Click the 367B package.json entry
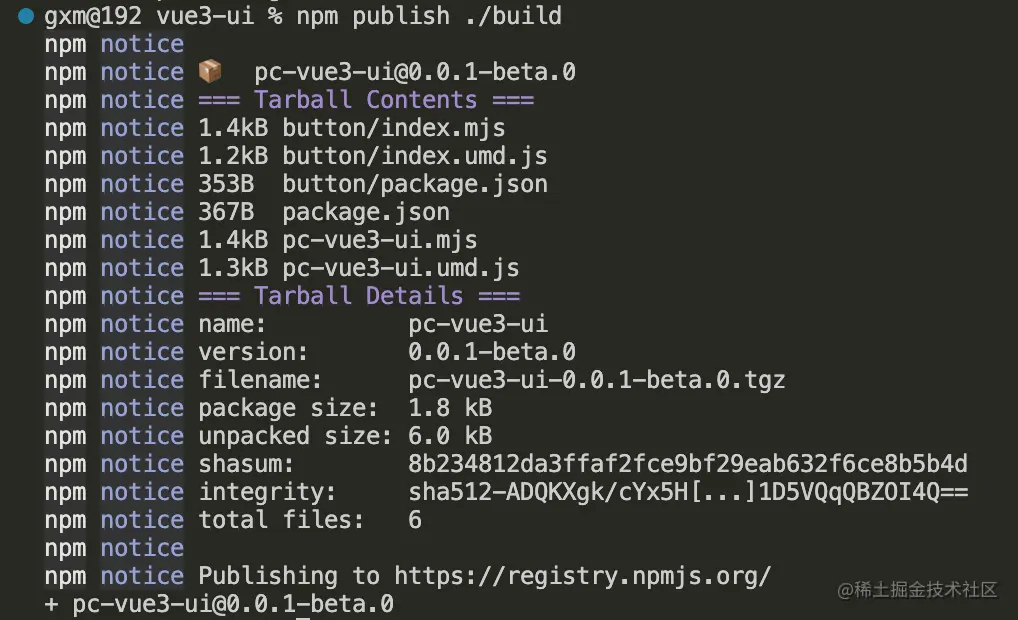This screenshot has width=1018, height=620. click(324, 212)
